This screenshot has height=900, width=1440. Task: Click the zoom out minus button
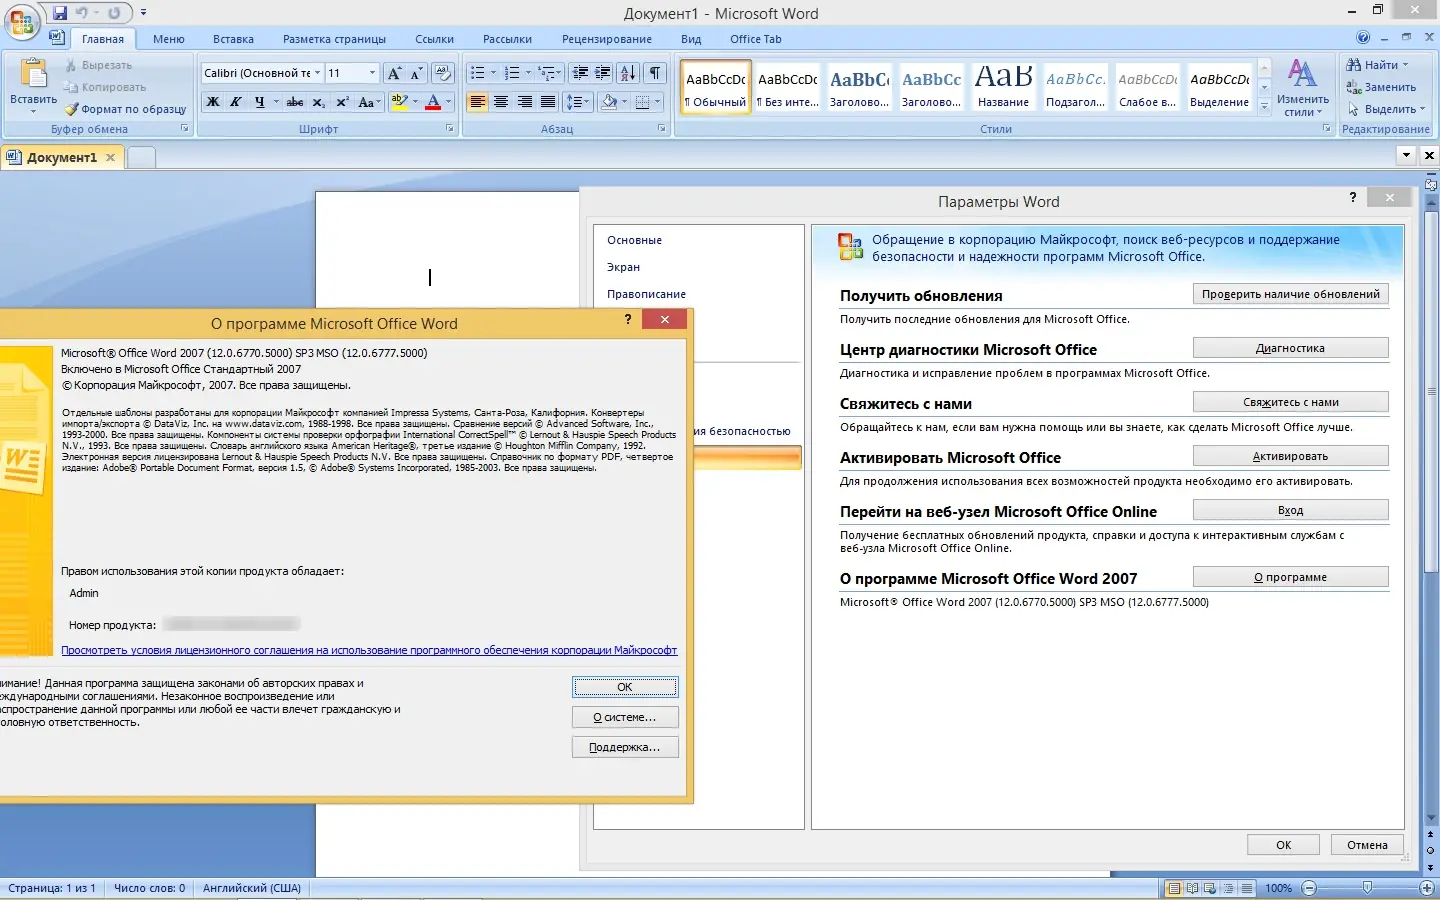(x=1309, y=888)
